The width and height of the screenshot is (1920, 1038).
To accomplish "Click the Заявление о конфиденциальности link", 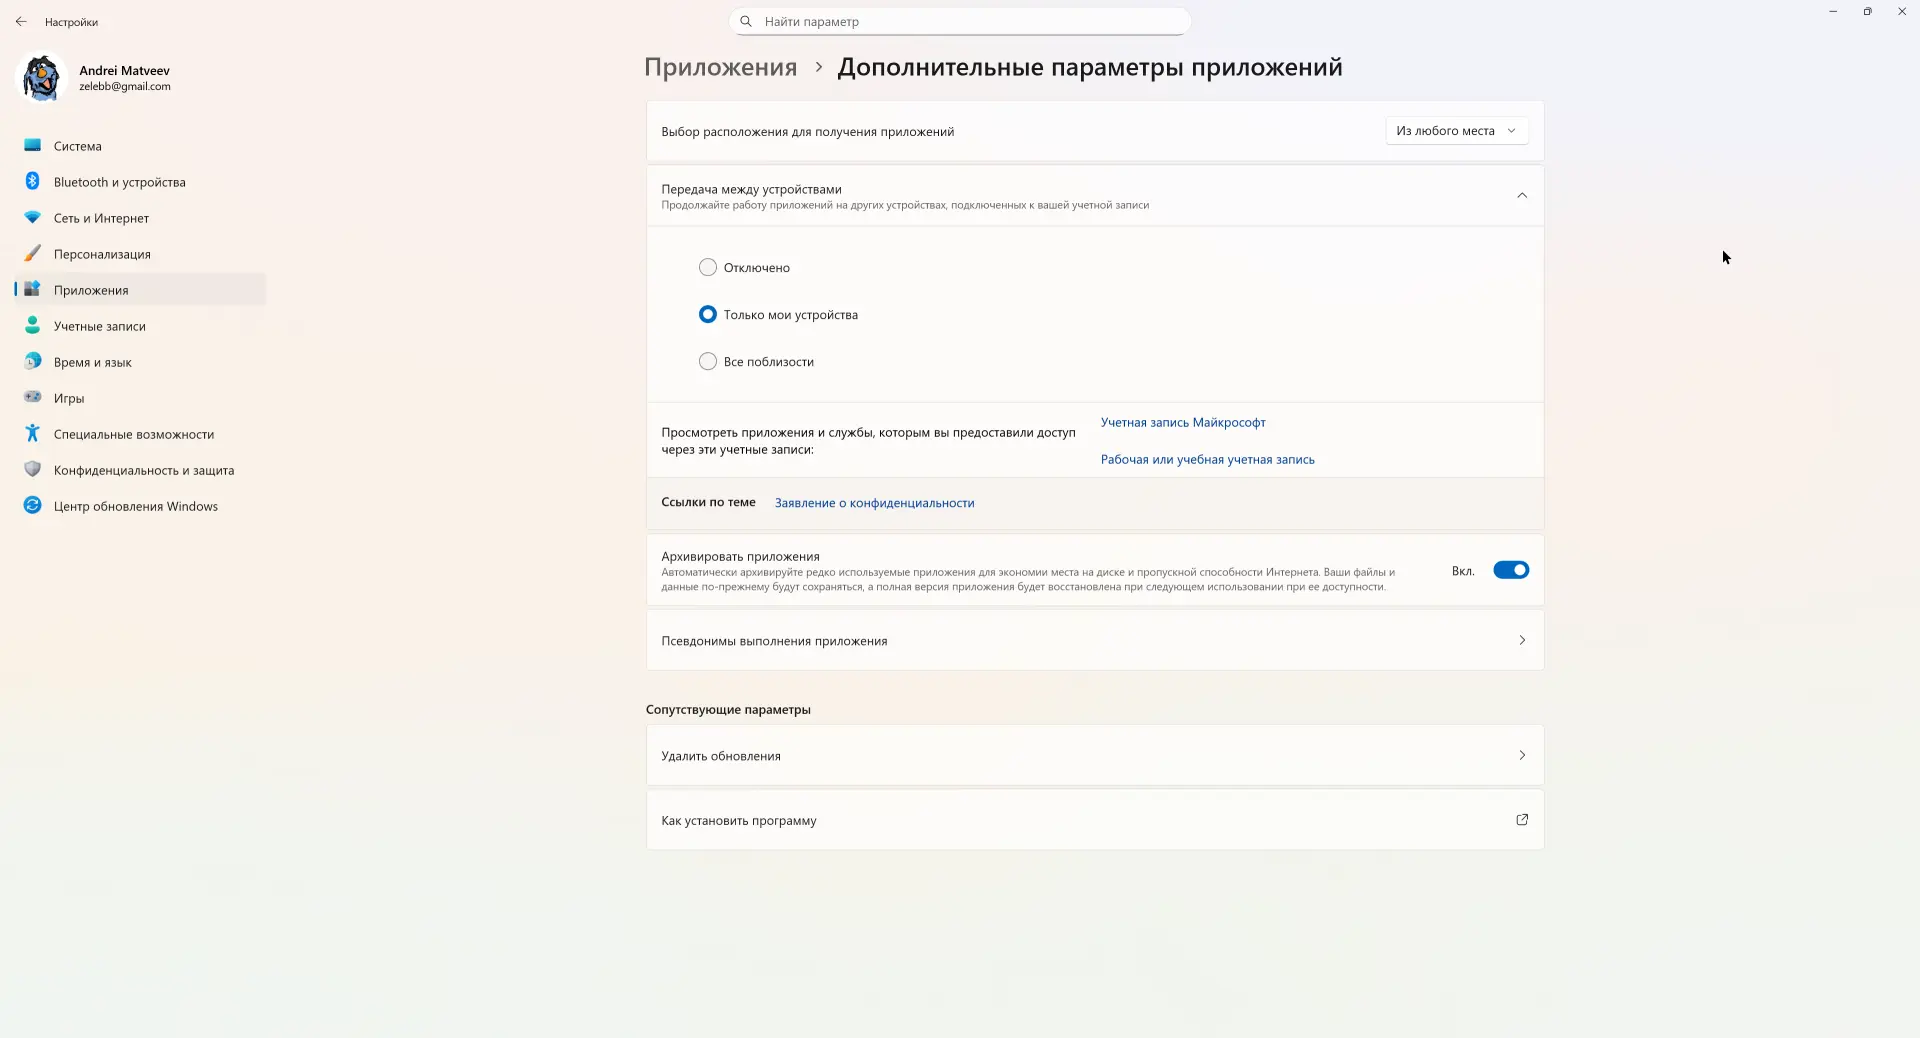I will 873,503.
